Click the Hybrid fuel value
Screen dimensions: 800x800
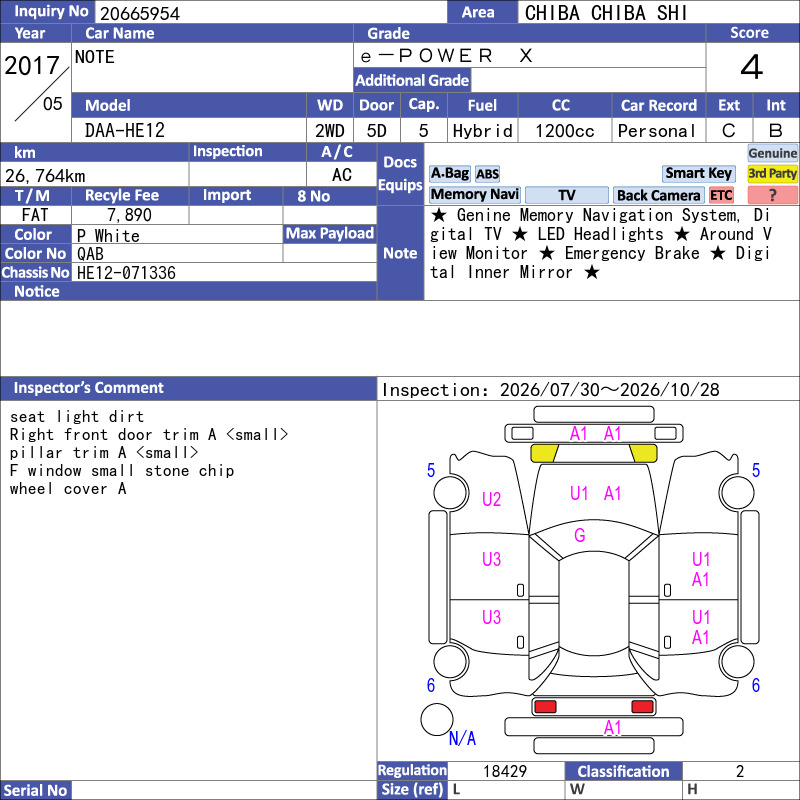point(482,131)
